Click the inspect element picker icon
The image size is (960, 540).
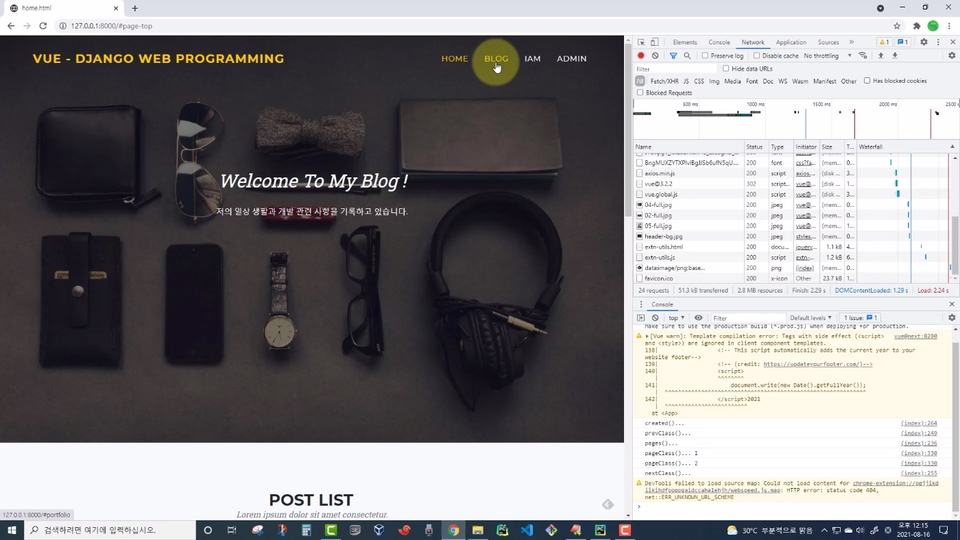click(641, 42)
